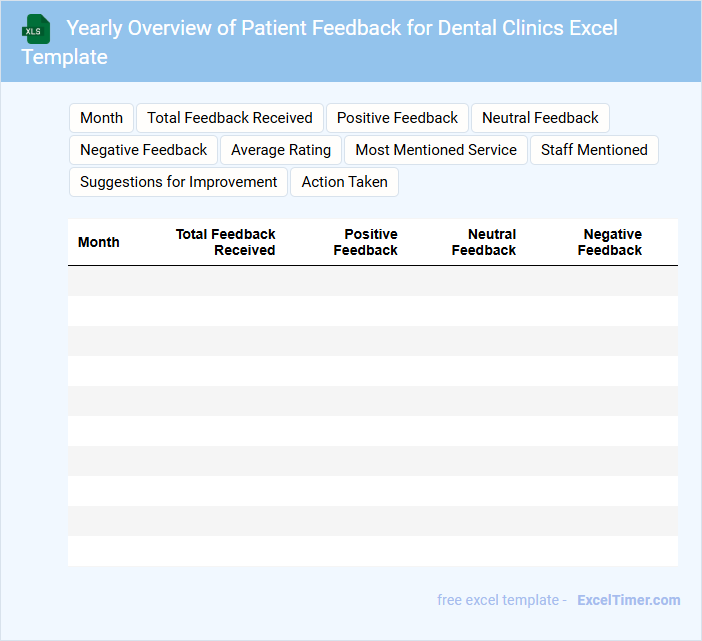Image resolution: width=702 pixels, height=641 pixels.
Task: Click the first empty table row
Action: point(372,281)
